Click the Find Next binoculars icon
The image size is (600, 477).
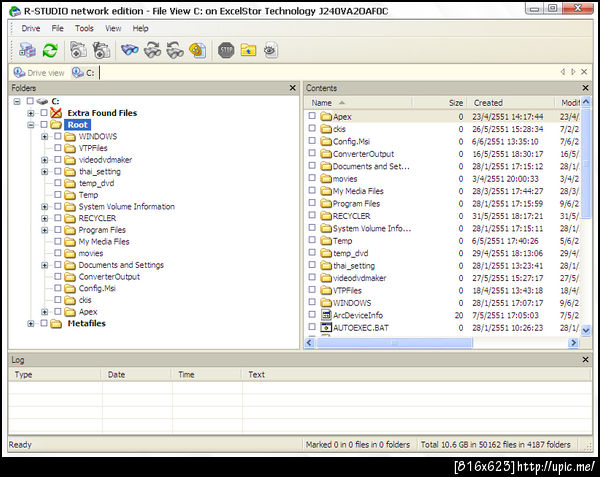click(x=152, y=50)
